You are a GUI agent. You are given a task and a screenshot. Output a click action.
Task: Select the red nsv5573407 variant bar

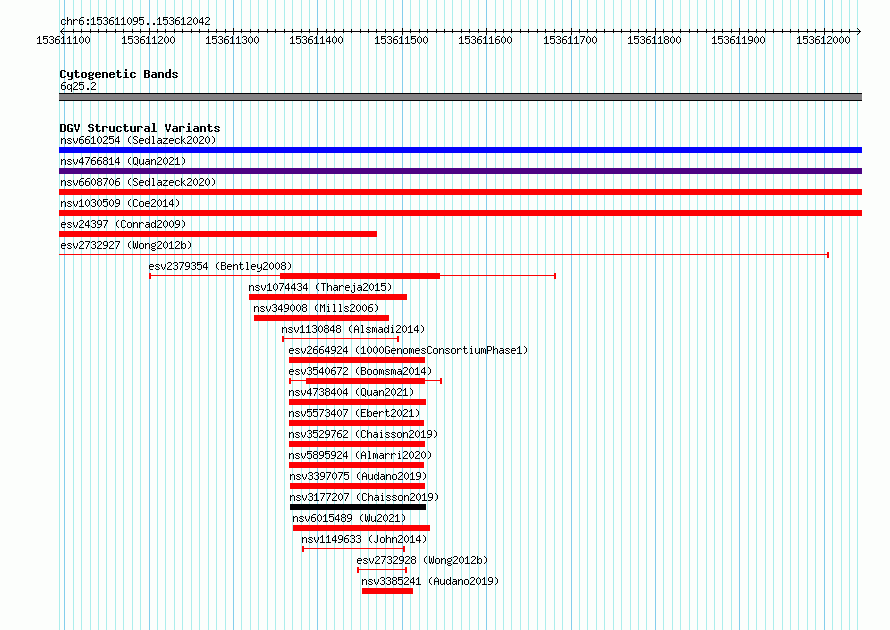coord(356,423)
